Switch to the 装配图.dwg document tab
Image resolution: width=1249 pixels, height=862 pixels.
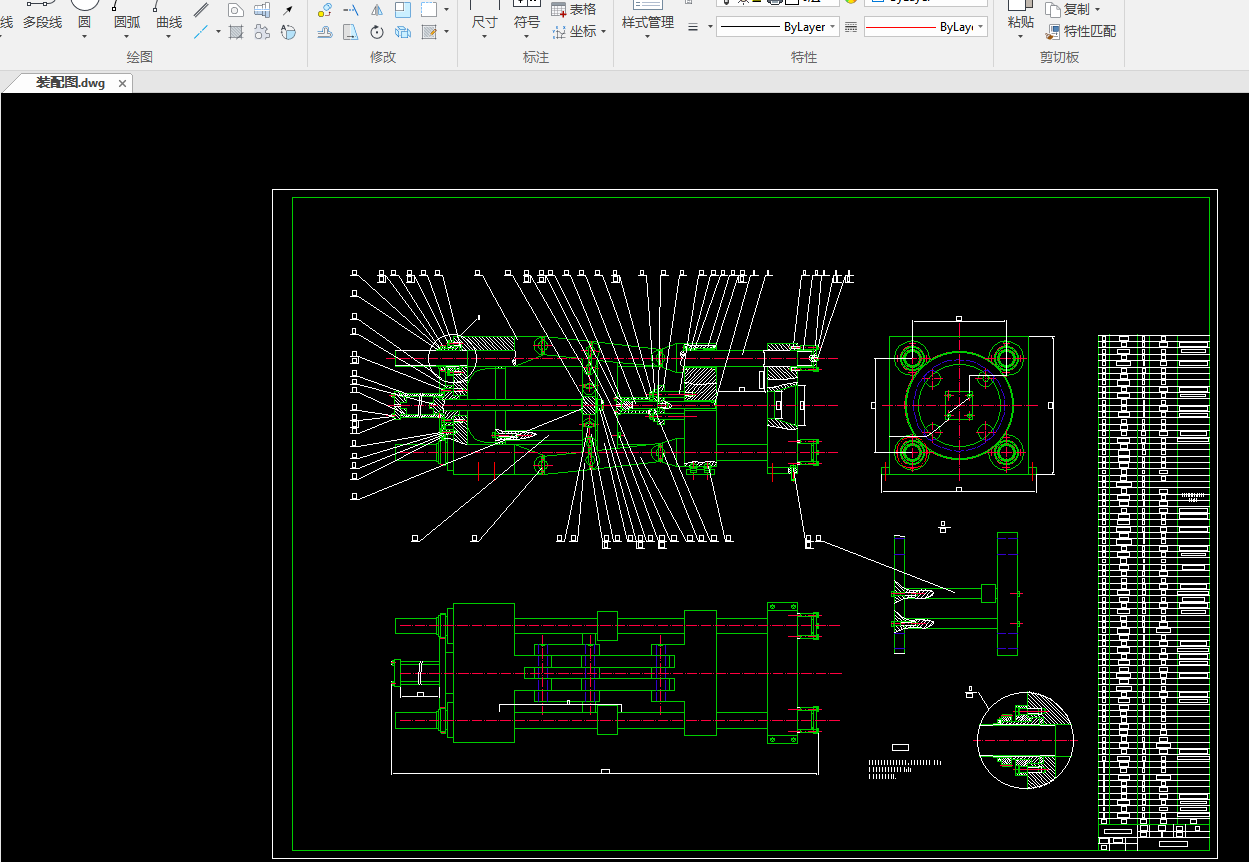coord(70,83)
